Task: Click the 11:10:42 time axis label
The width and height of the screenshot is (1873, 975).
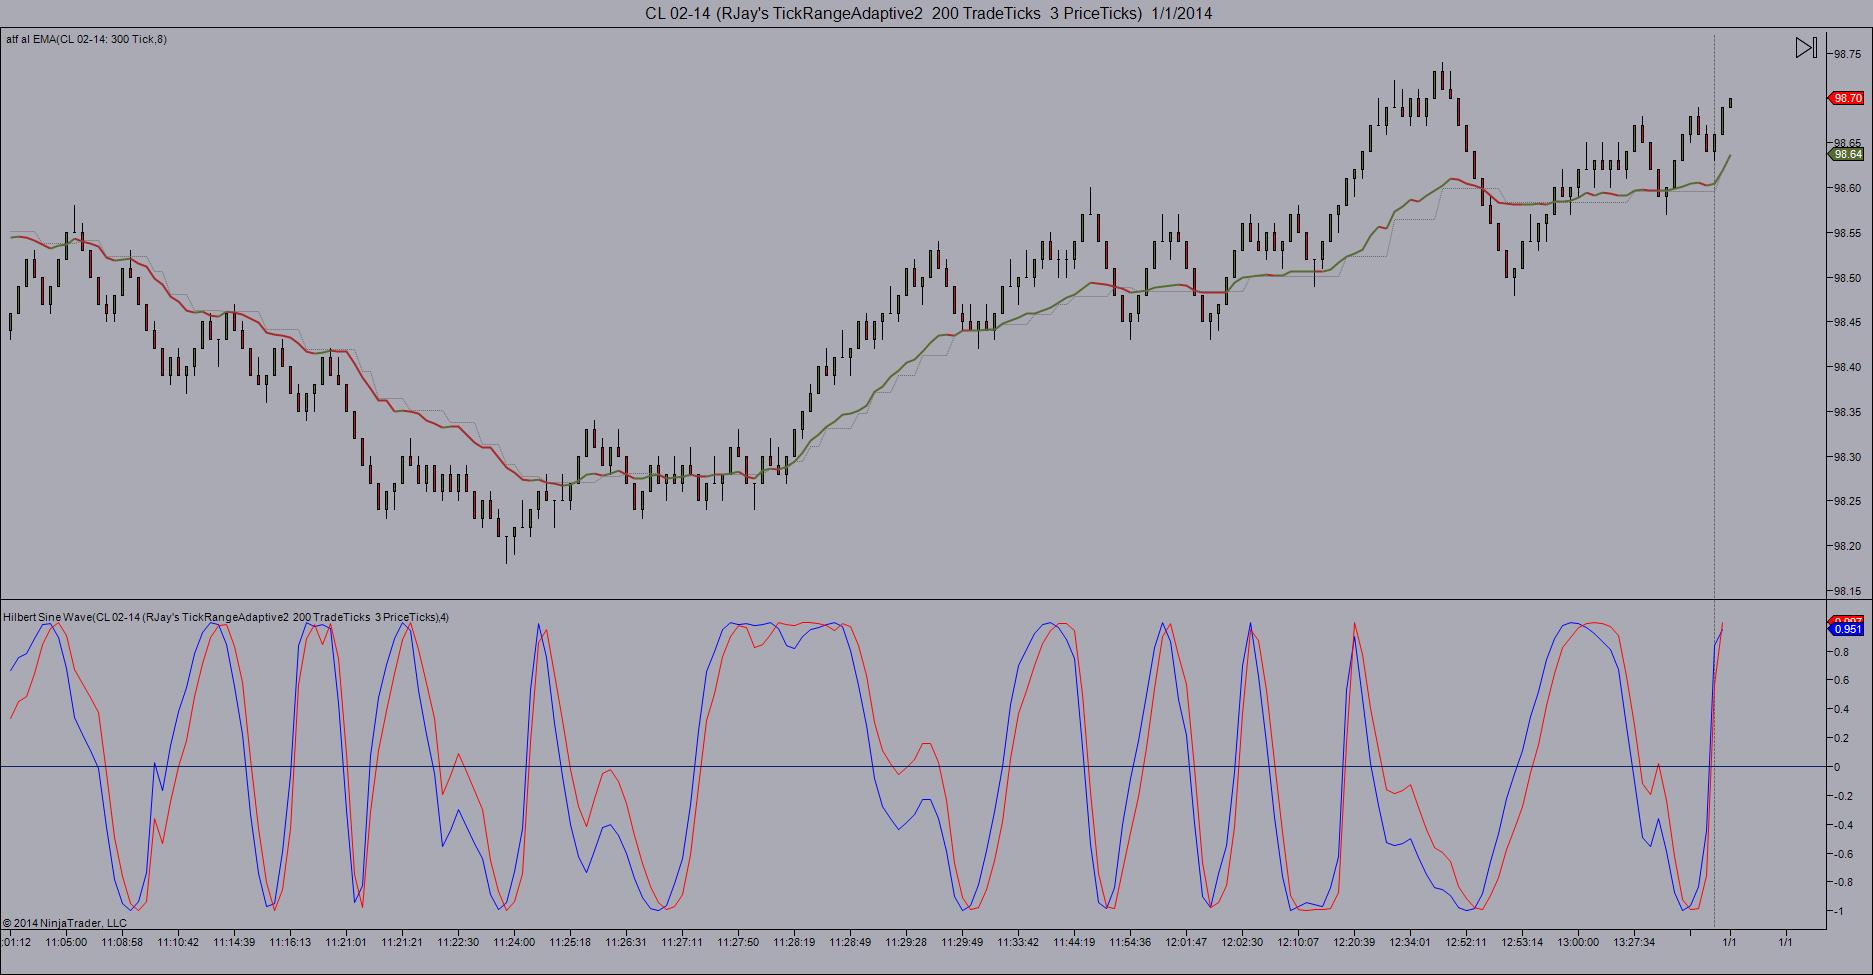Action: (179, 941)
